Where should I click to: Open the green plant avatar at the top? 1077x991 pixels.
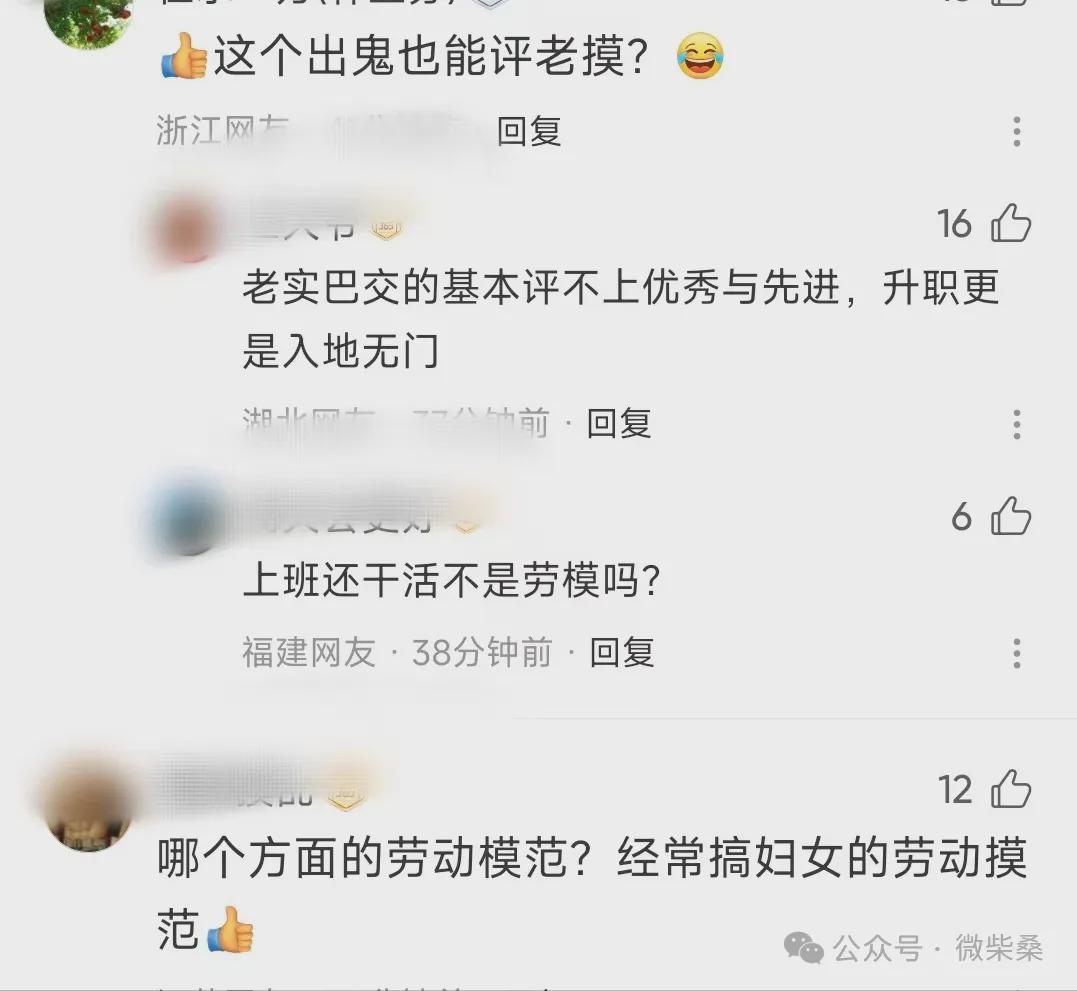[x=89, y=21]
